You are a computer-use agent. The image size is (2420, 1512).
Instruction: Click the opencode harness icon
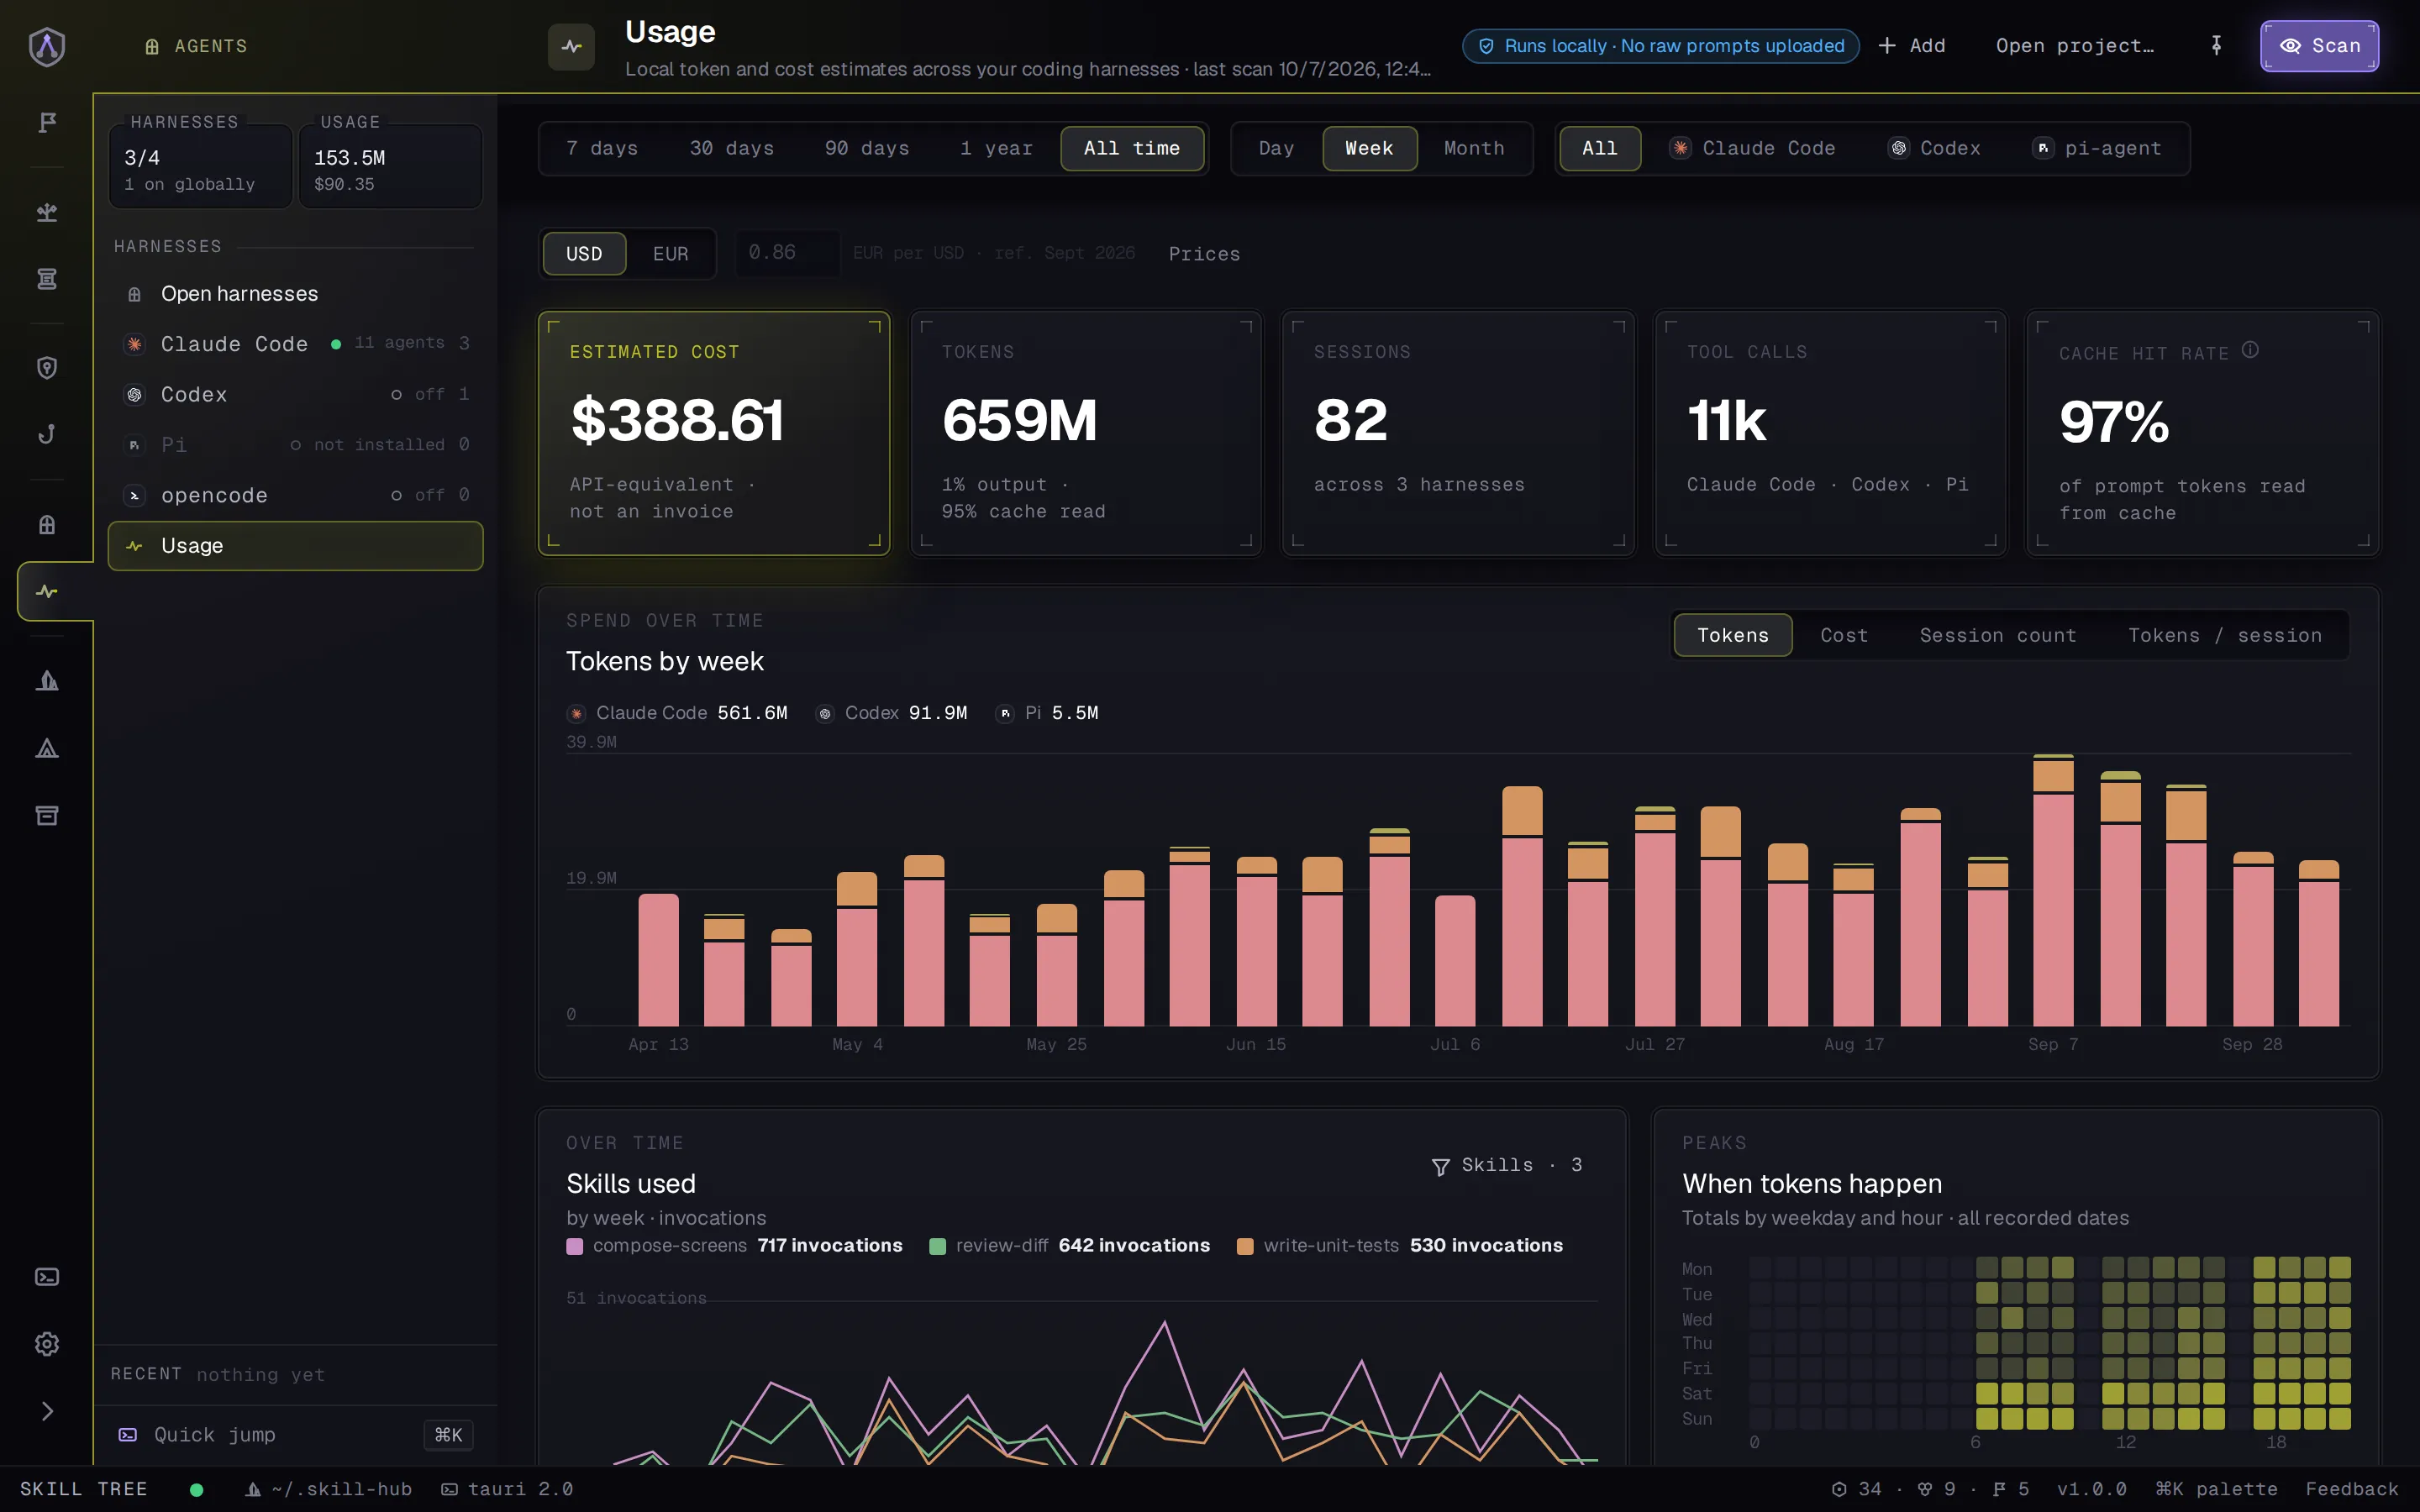click(134, 496)
